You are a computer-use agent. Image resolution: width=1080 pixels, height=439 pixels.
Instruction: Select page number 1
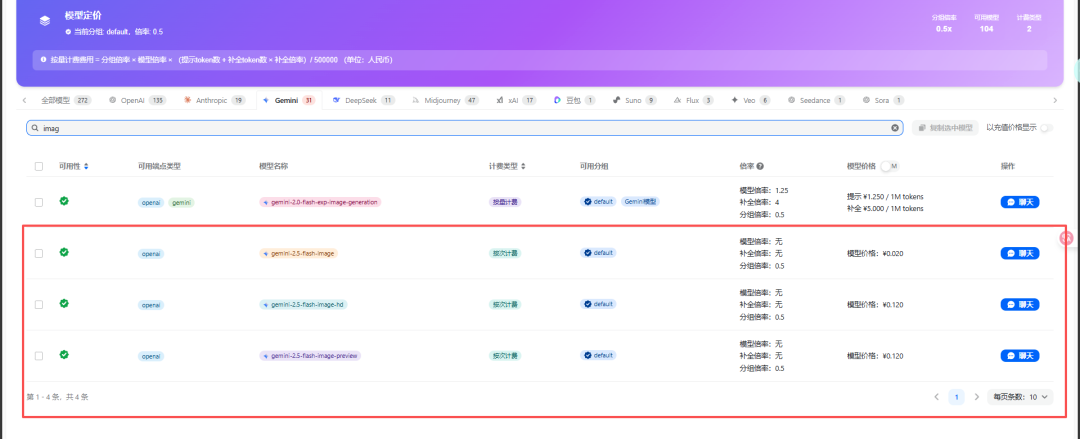click(x=956, y=397)
